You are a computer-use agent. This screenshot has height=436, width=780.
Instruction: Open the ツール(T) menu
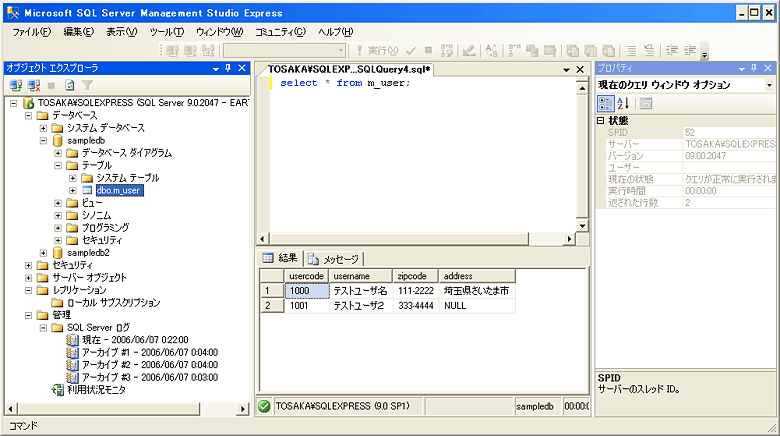point(167,32)
